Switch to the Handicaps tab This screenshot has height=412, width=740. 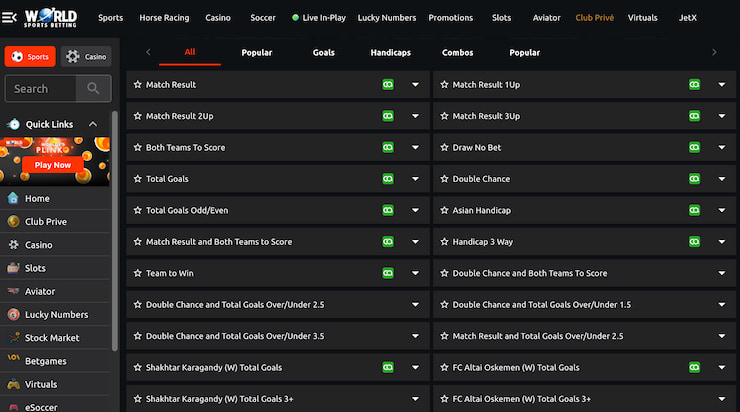[390, 52]
